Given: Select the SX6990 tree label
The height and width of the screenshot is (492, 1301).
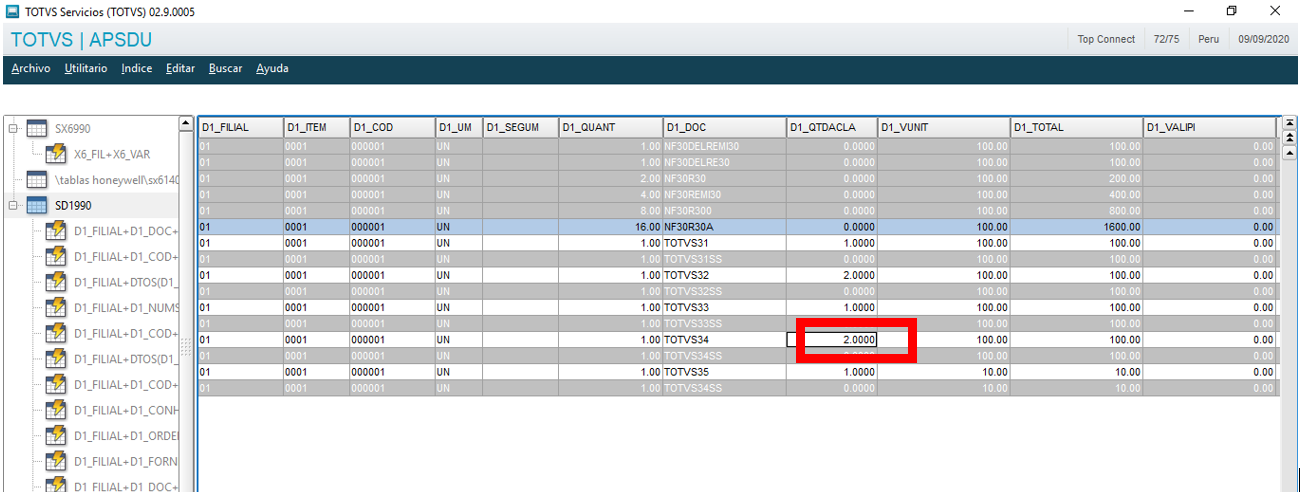Looking at the screenshot, I should coord(74,129).
